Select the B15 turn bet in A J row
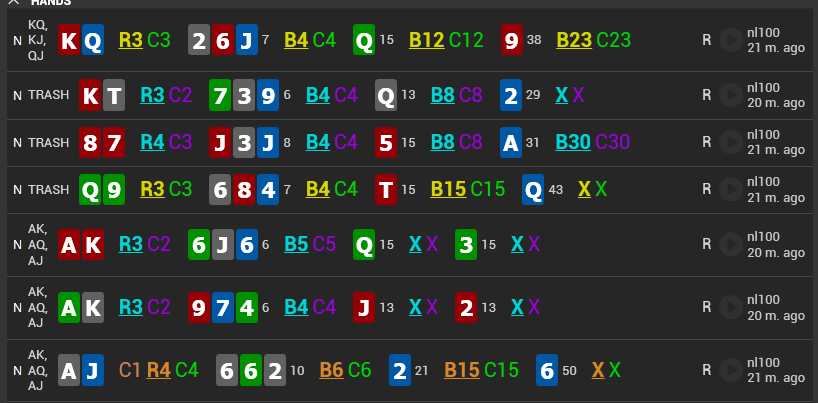 462,370
